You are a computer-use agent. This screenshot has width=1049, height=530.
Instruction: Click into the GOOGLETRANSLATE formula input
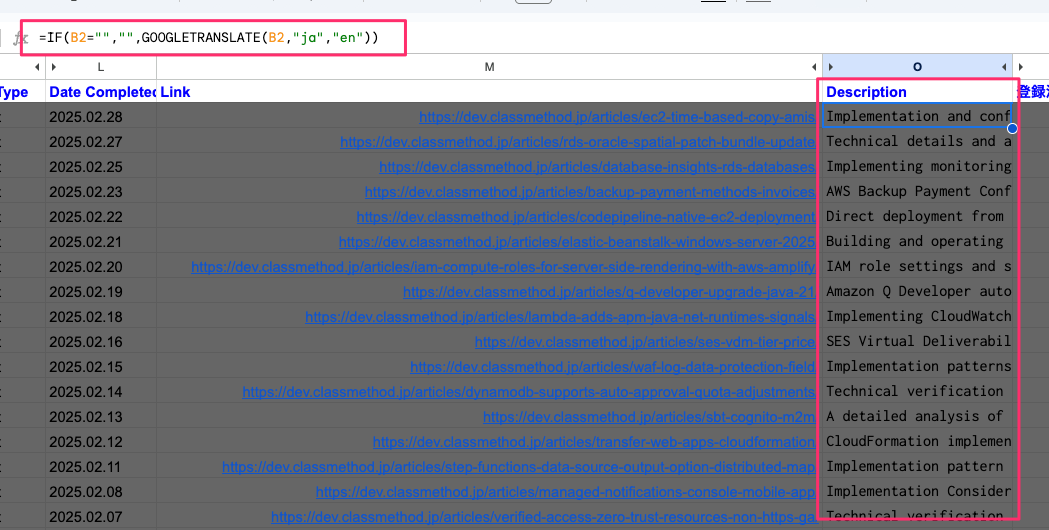pyautogui.click(x=209, y=37)
